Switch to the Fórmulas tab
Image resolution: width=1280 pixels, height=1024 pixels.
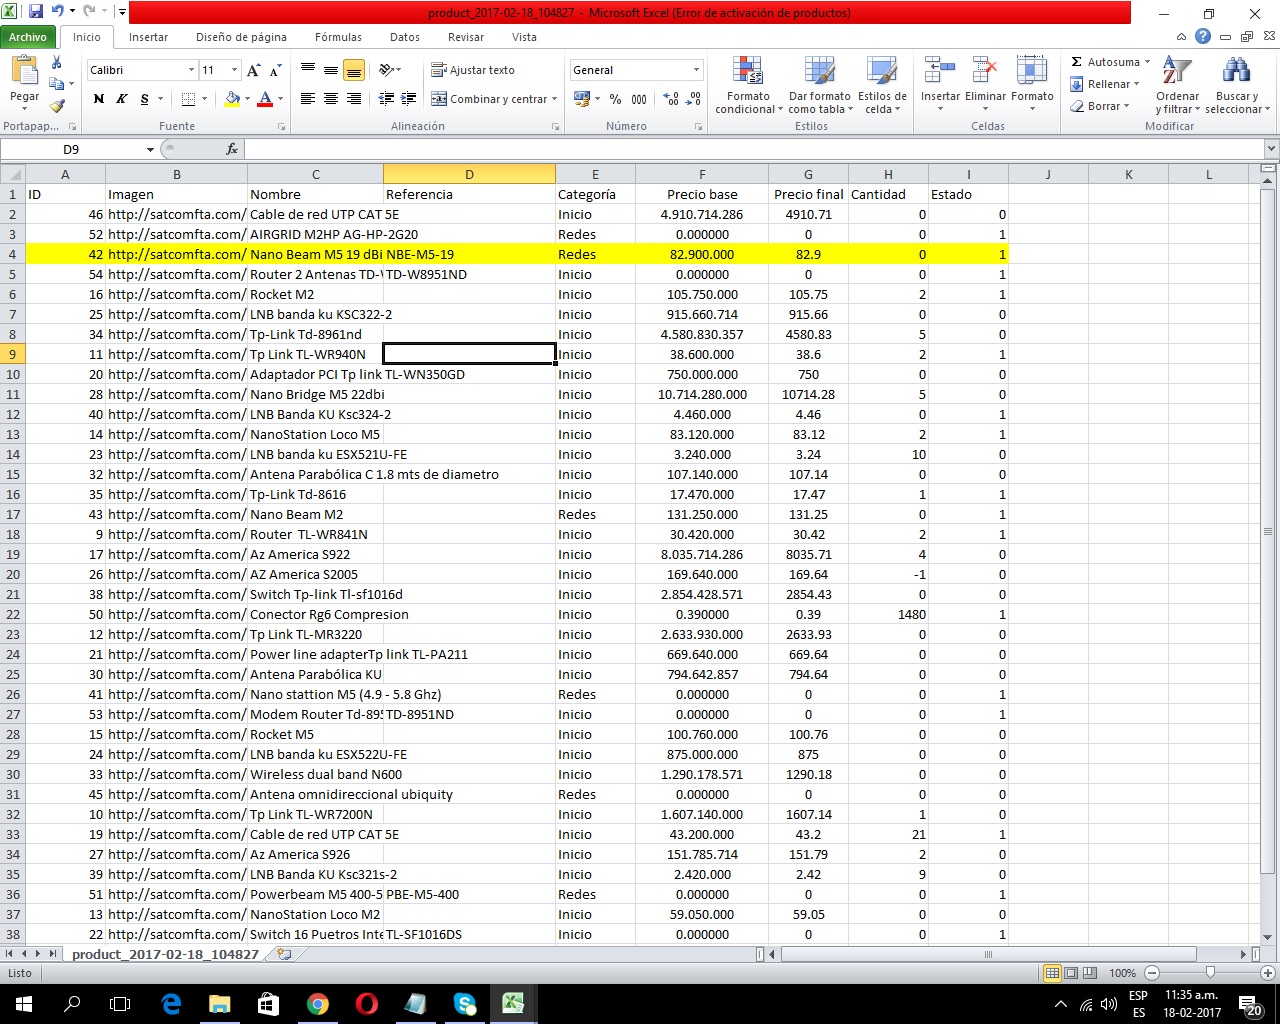pos(338,37)
